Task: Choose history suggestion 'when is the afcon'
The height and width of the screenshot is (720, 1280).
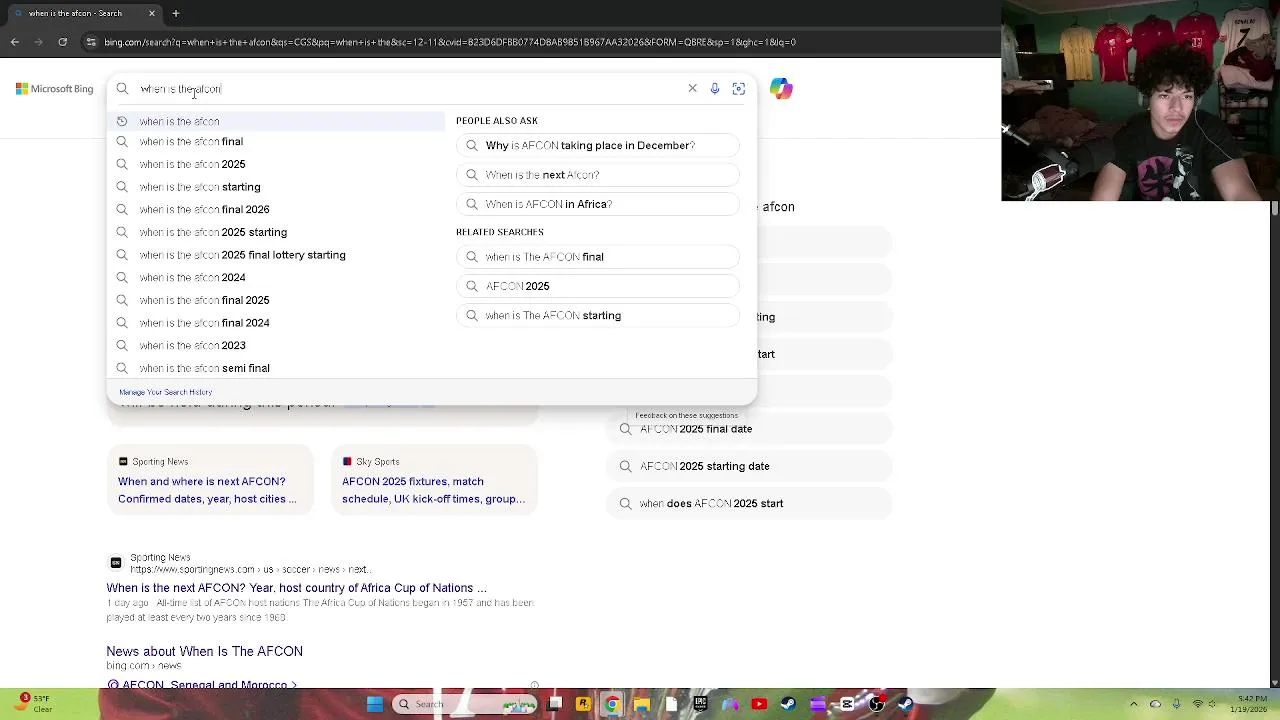Action: [276, 121]
